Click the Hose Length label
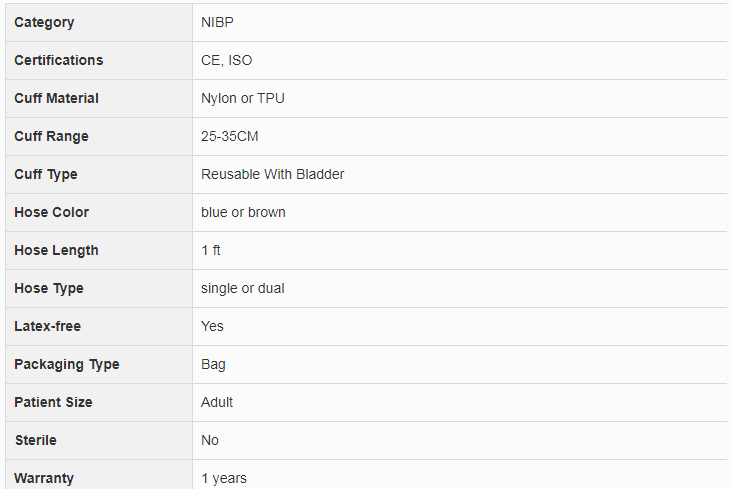Viewport: 732px width, 489px height. pos(56,250)
